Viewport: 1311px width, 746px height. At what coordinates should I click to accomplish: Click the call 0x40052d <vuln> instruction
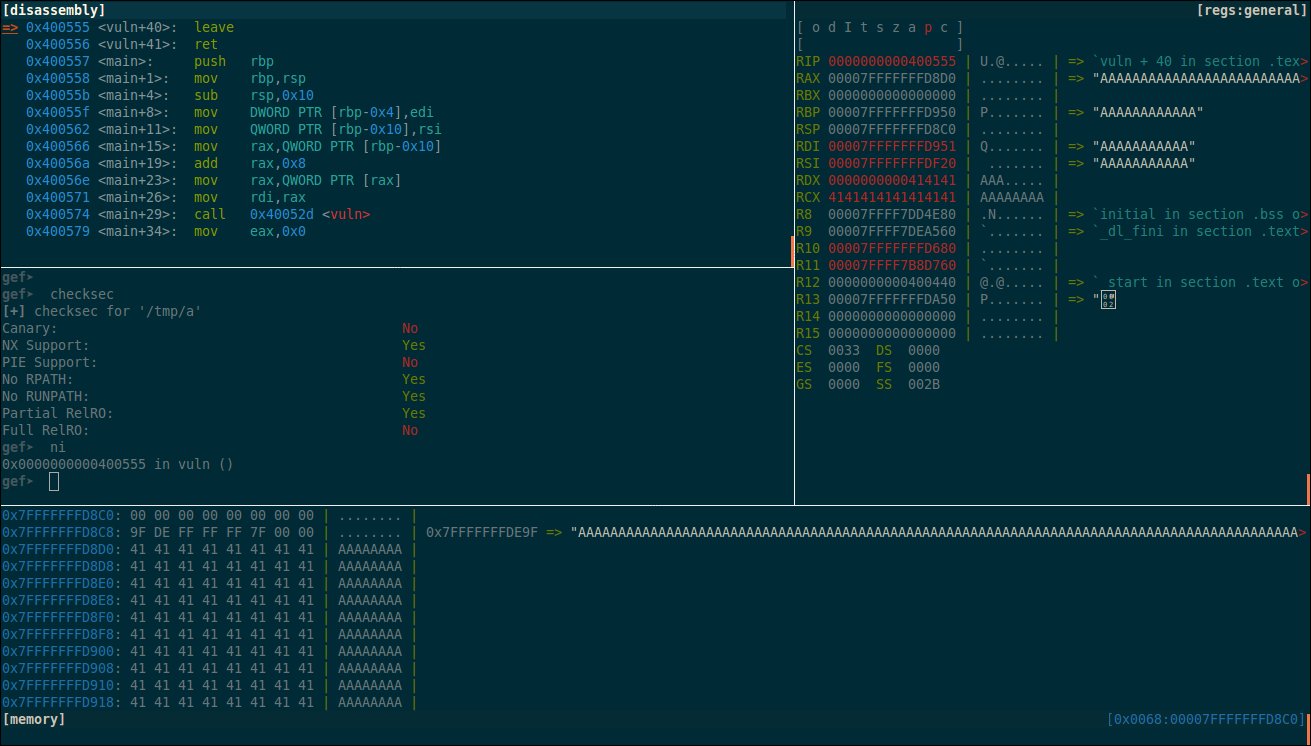[282, 214]
